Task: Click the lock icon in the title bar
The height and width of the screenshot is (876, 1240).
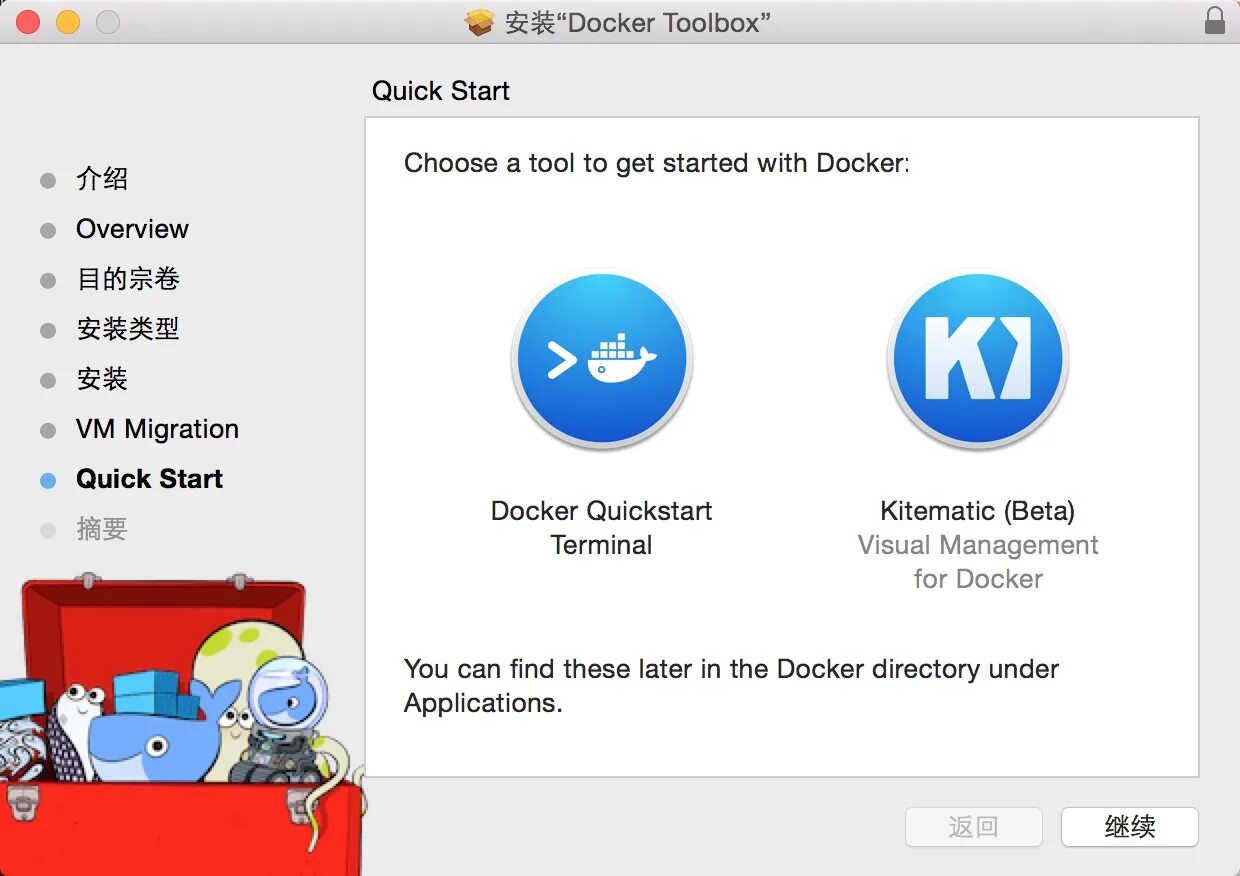Action: pos(1215,21)
